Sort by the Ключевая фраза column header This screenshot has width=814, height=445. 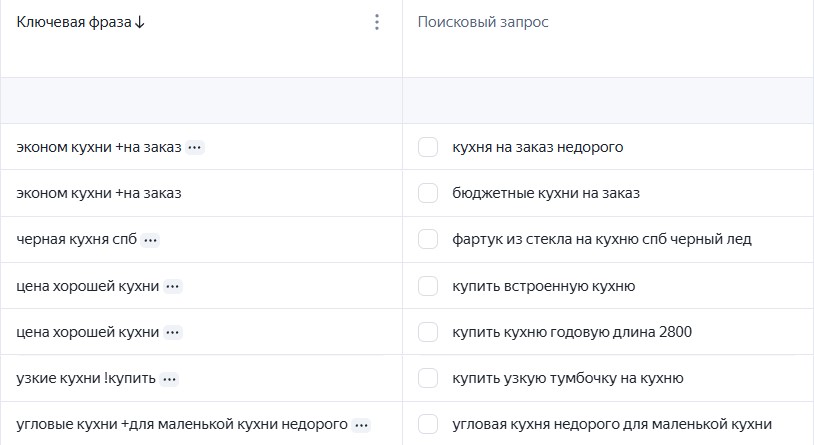pyautogui.click(x=74, y=22)
